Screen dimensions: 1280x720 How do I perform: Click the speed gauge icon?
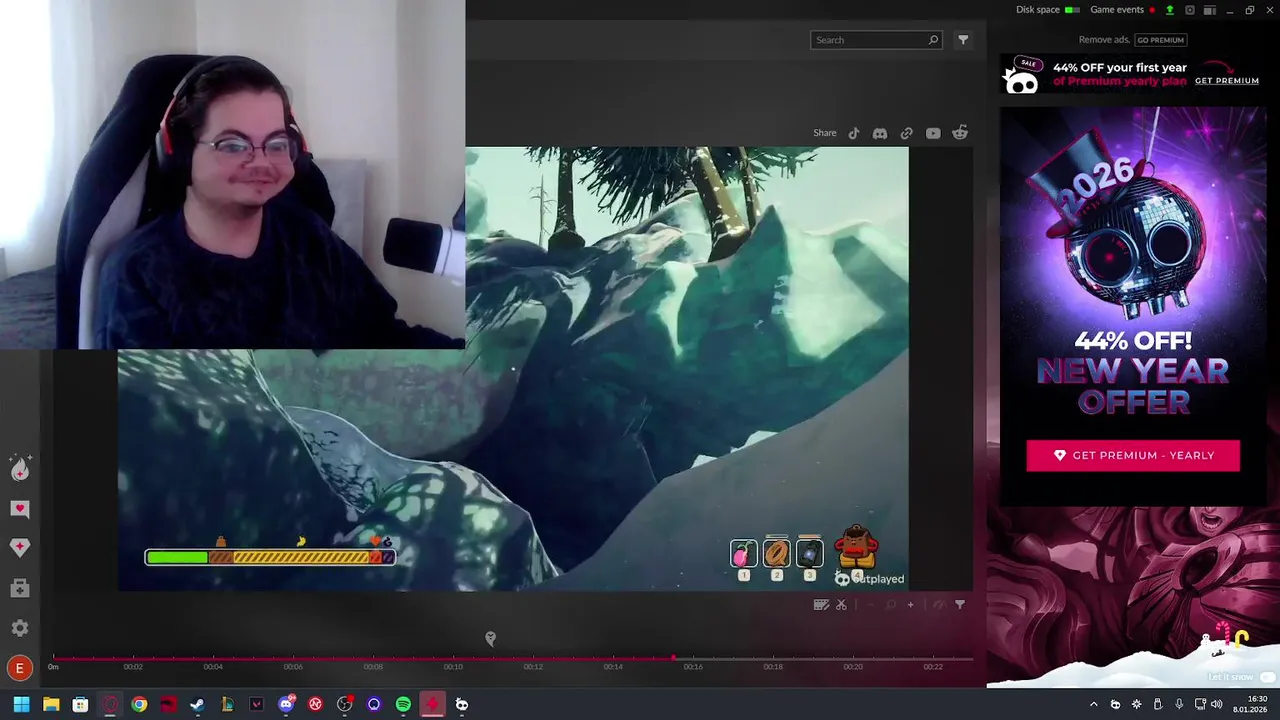pos(938,604)
